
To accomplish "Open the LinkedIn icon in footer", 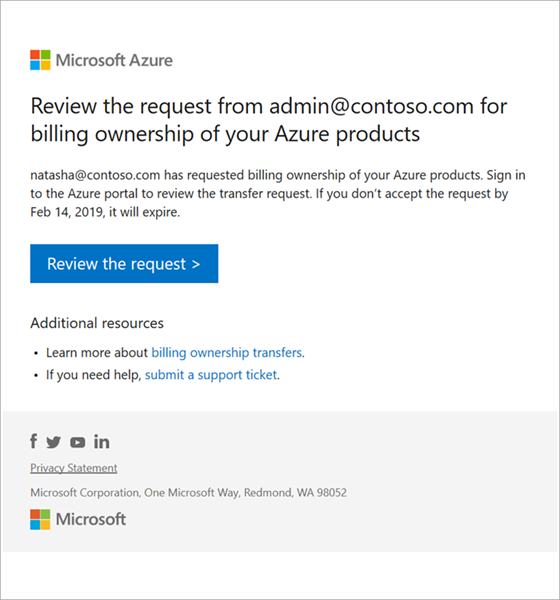I will (102, 442).
